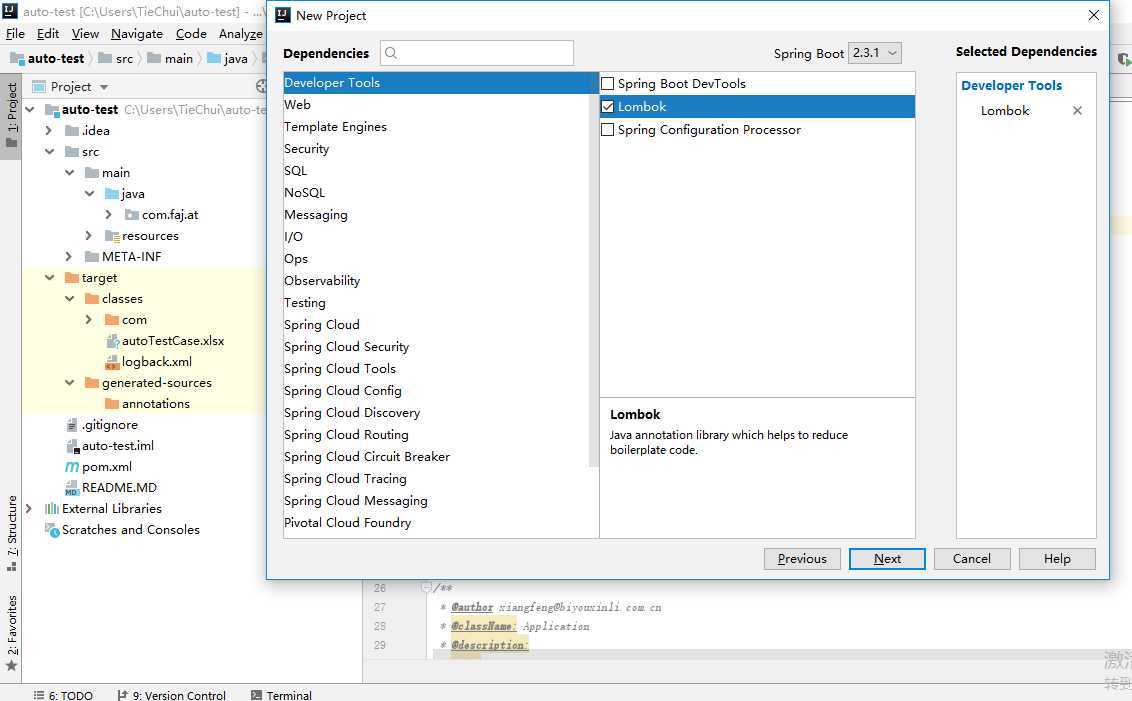Open Help for New Project dialog
Image resolution: width=1132 pixels, height=701 pixels.
pyautogui.click(x=1057, y=559)
